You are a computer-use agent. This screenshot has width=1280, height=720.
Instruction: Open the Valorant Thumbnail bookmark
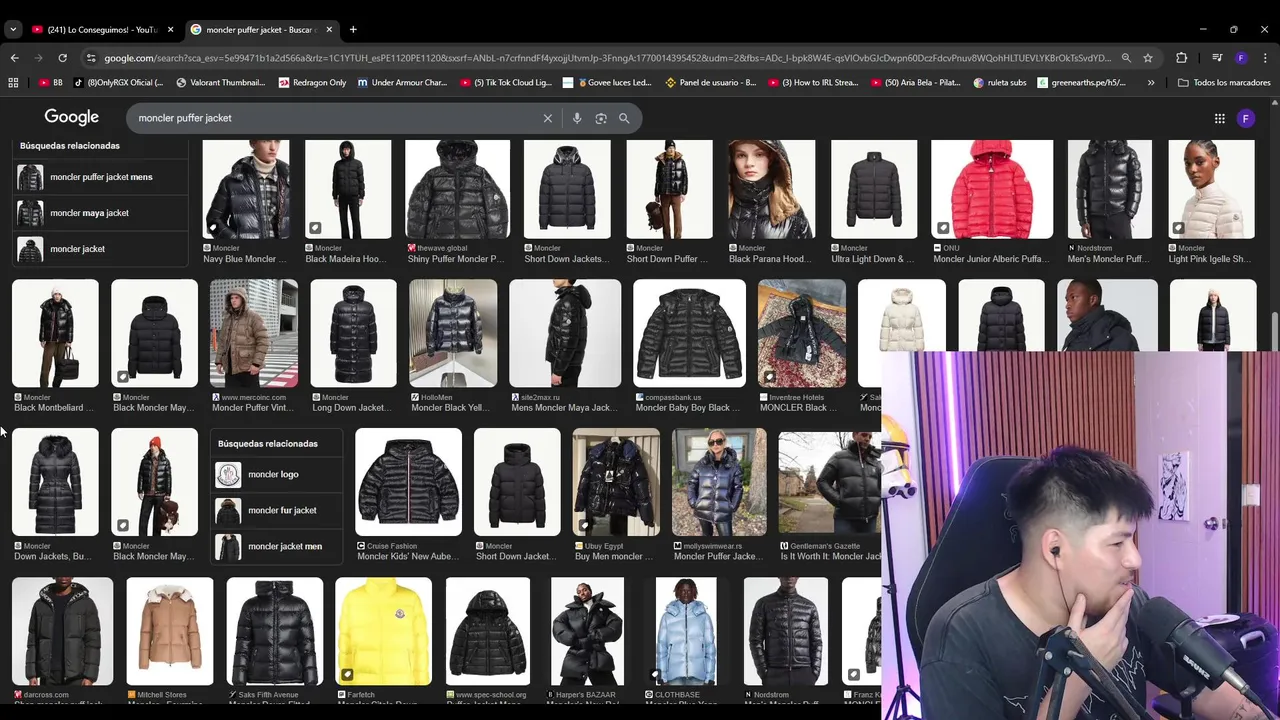coord(223,83)
